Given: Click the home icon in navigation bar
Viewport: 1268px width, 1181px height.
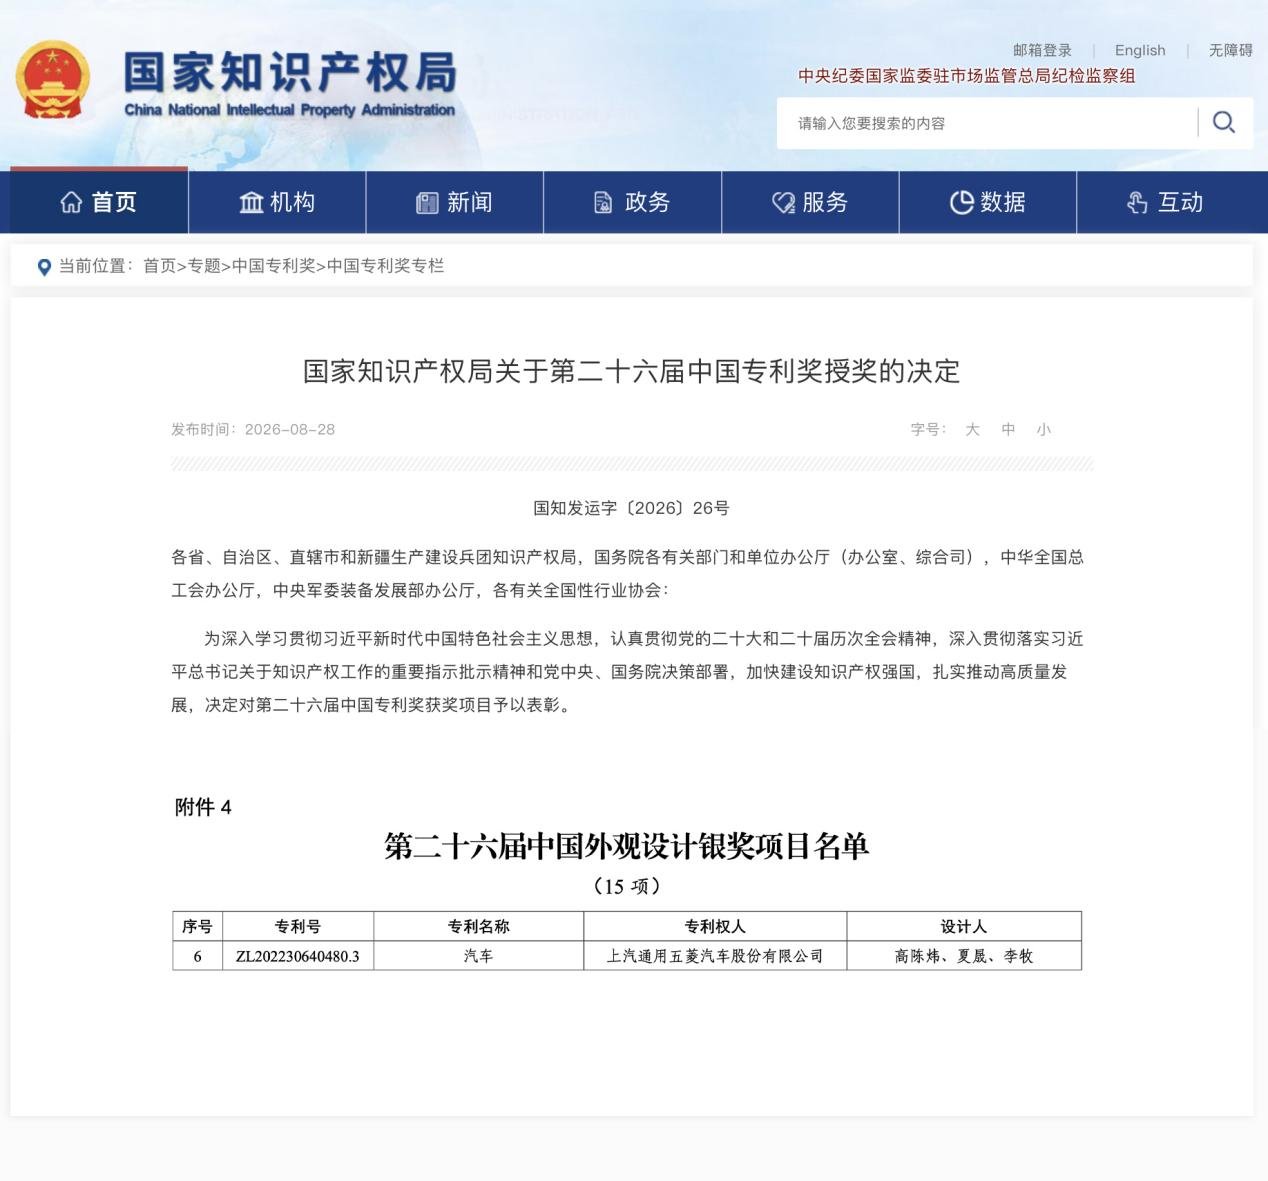Looking at the screenshot, I should tap(71, 202).
